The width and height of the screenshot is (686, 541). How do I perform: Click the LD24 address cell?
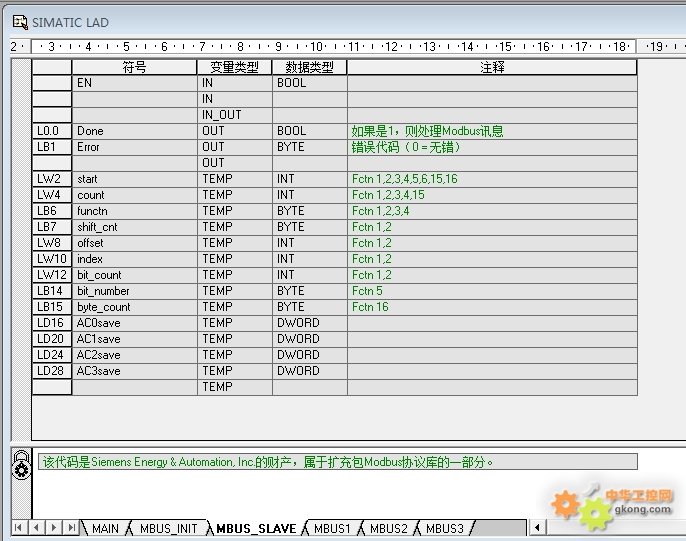[x=52, y=355]
